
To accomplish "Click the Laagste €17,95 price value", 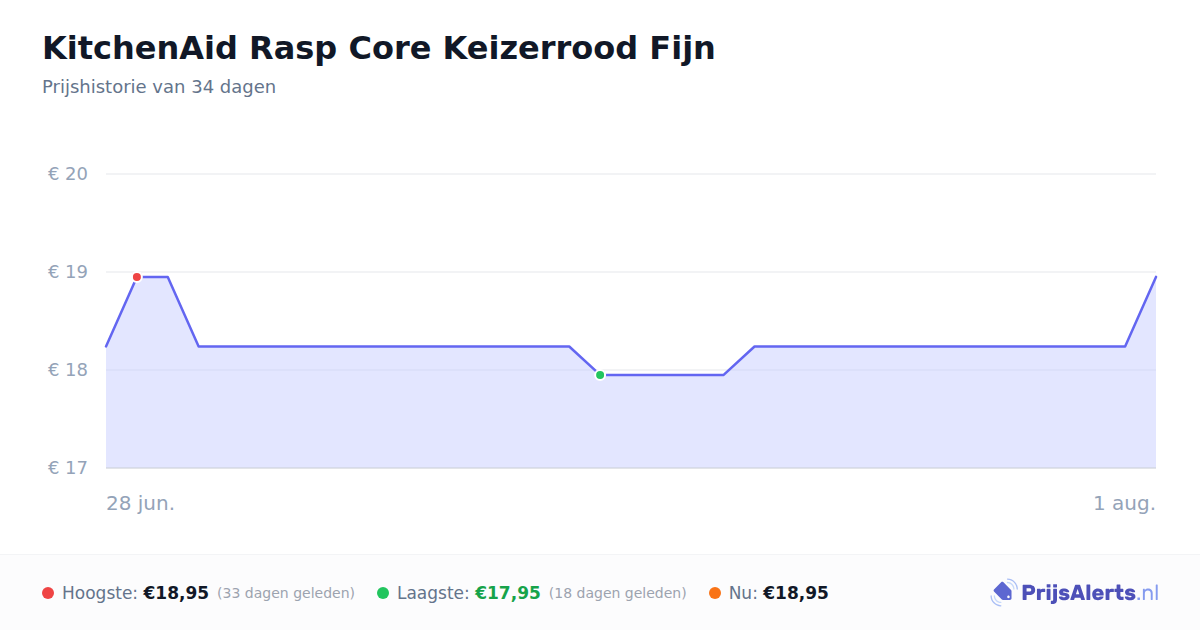I will (x=508, y=593).
